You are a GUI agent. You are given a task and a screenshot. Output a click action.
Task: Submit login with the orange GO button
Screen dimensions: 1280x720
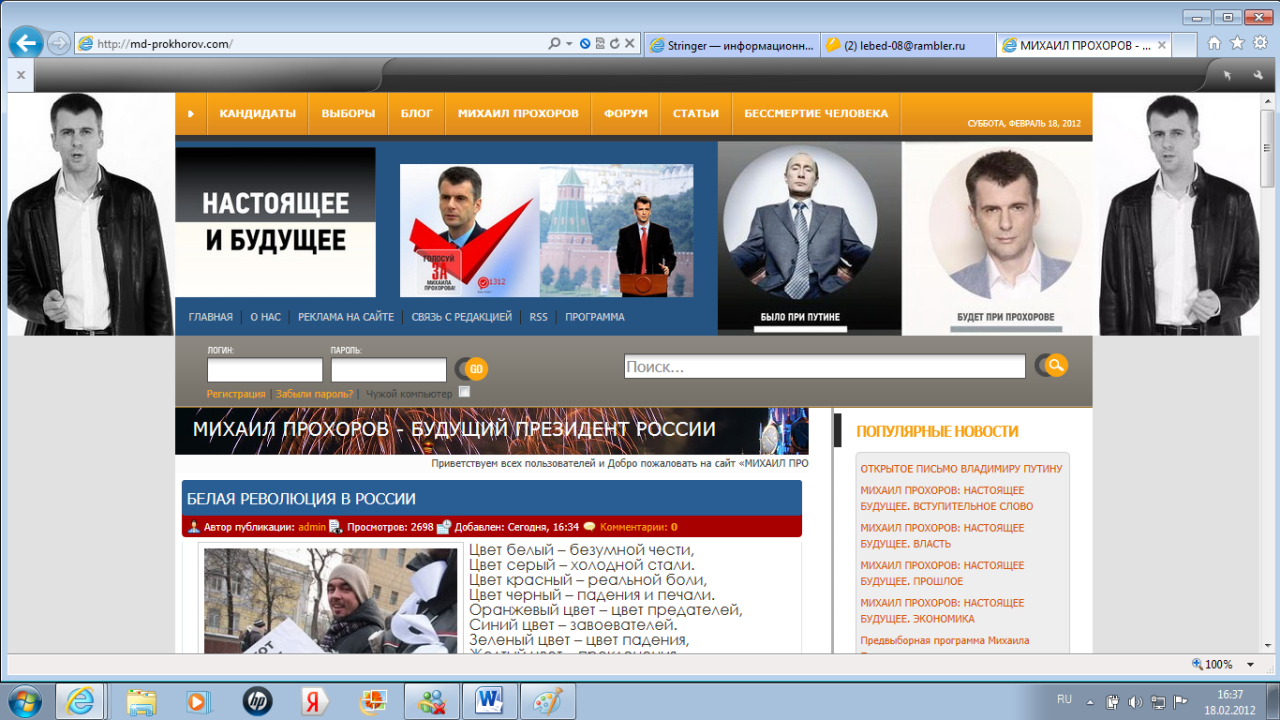472,369
